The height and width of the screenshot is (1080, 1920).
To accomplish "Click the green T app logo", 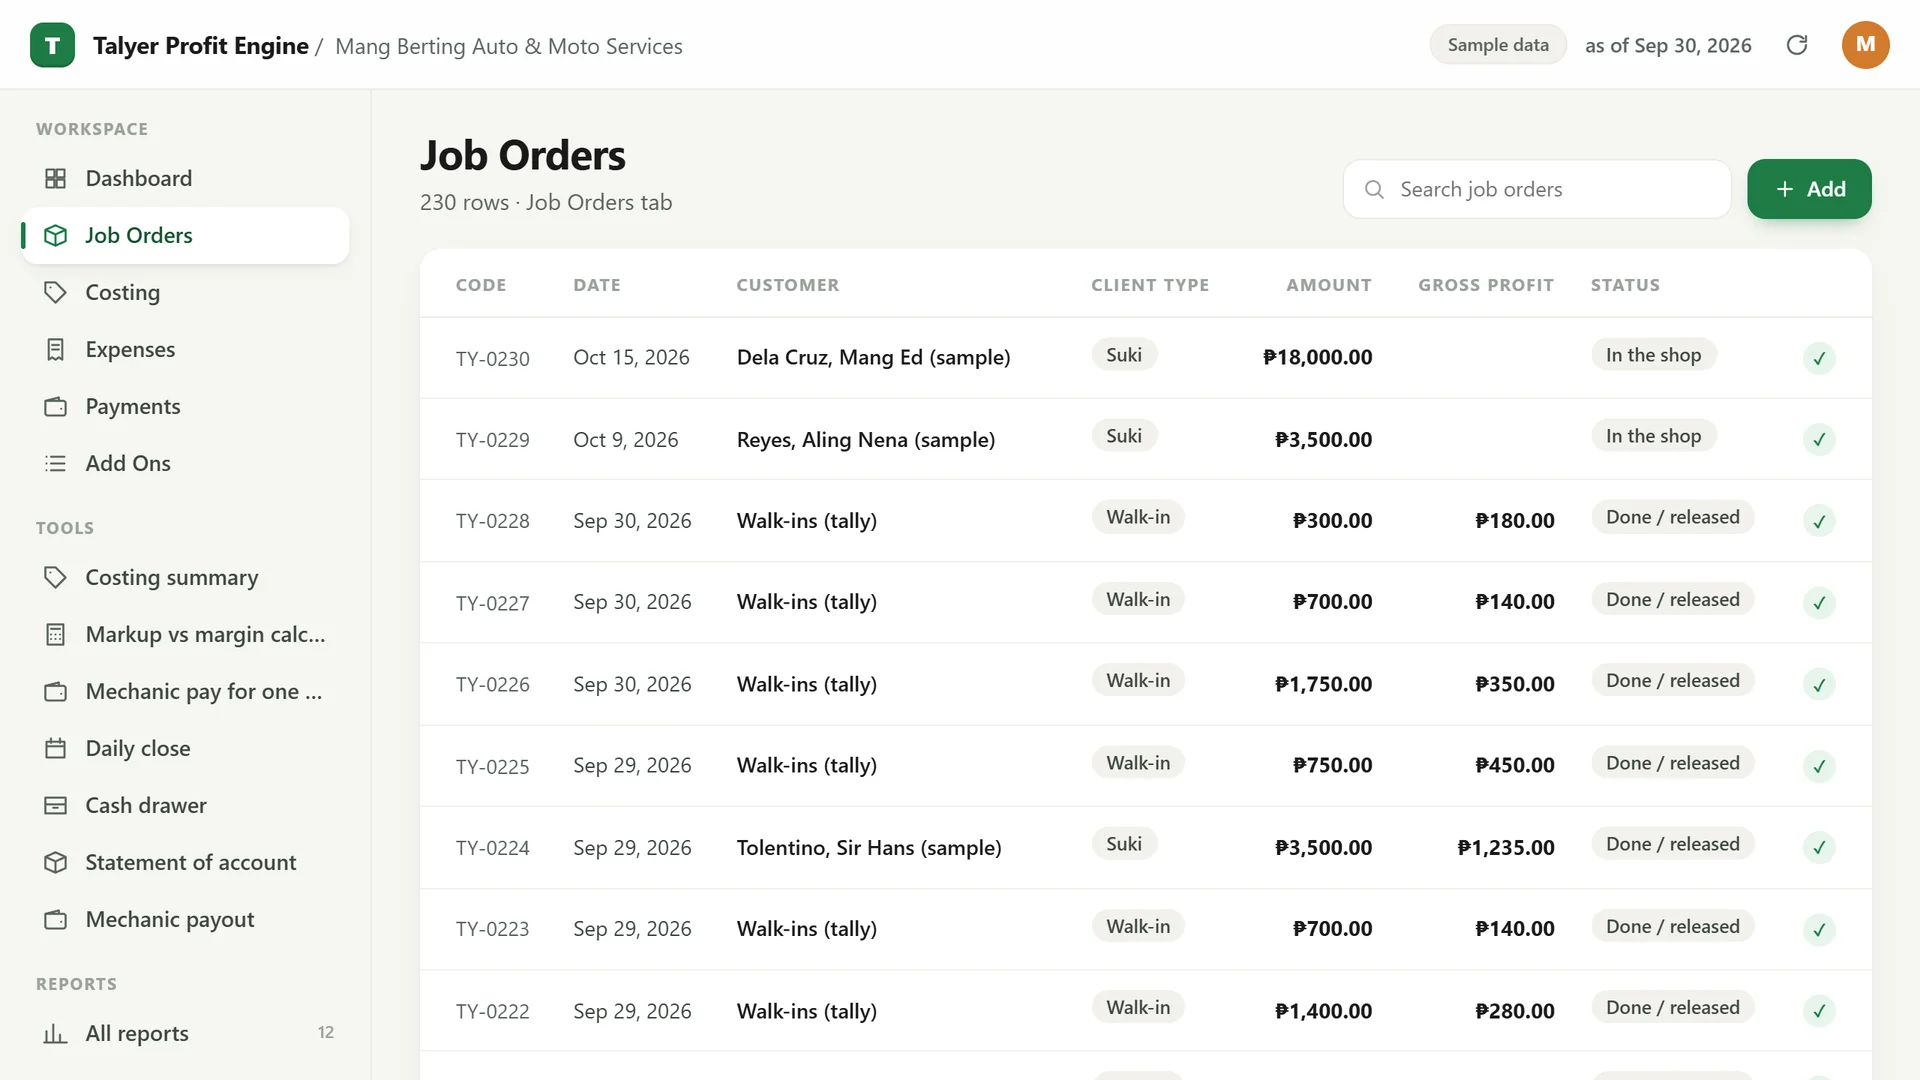I will pyautogui.click(x=52, y=45).
